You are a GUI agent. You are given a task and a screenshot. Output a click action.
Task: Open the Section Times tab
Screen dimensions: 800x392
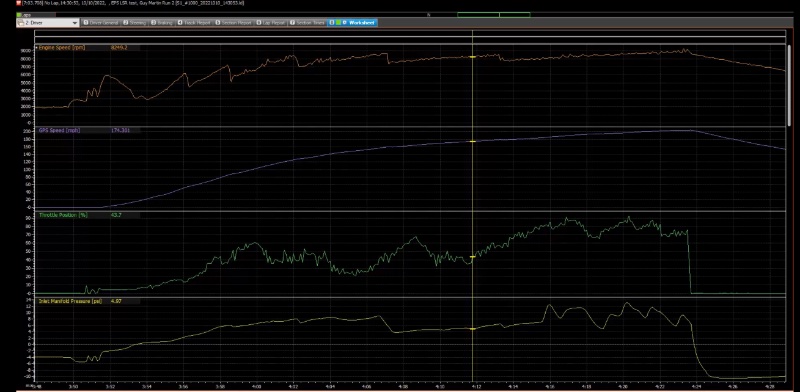308,23
